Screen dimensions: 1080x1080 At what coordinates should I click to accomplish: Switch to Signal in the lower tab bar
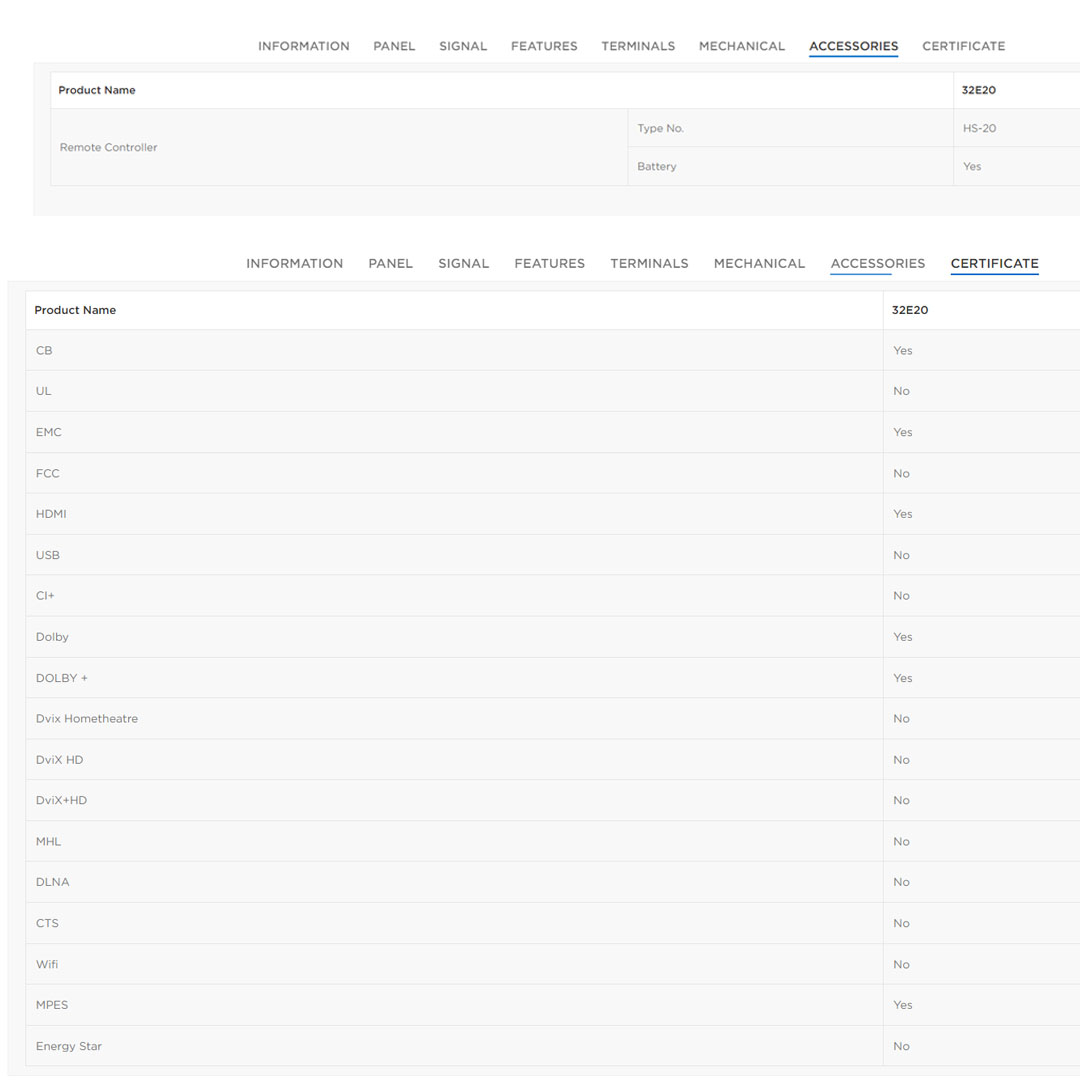(x=463, y=264)
